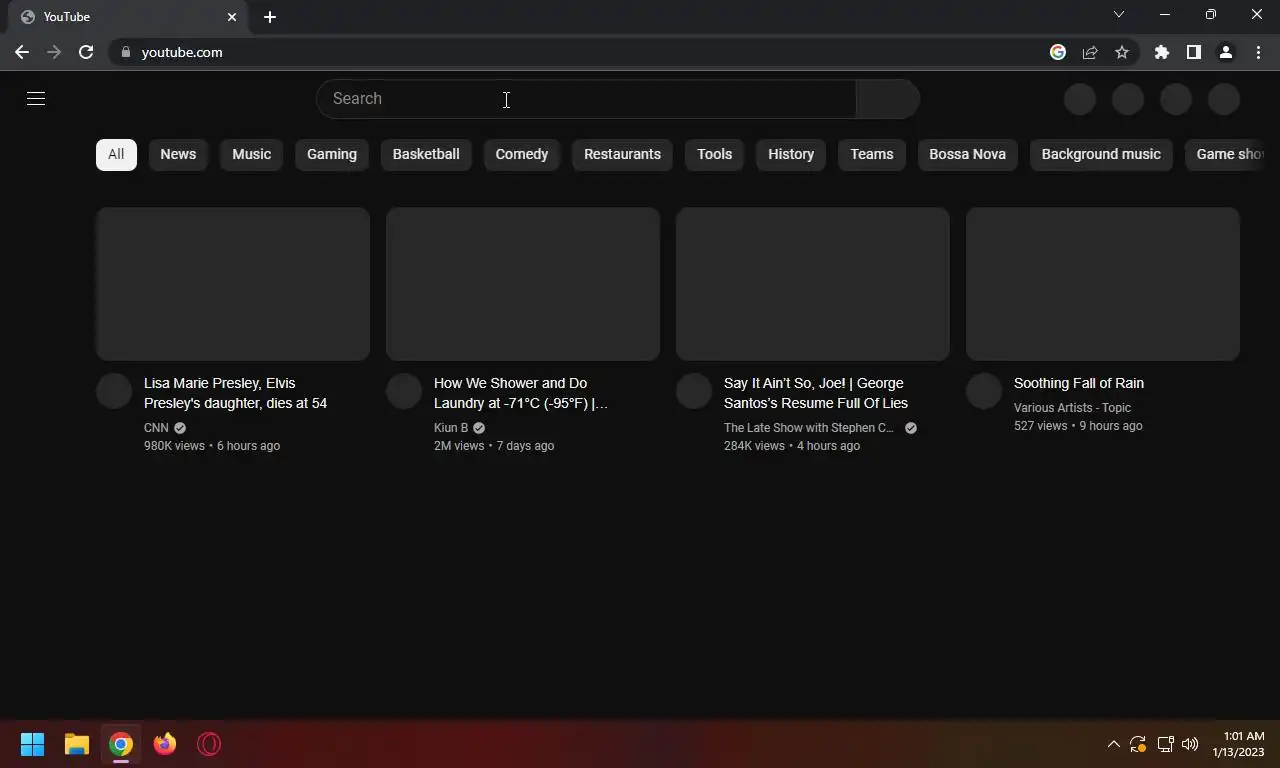The width and height of the screenshot is (1280, 768).
Task: Click the search button beside the Search box
Action: point(888,99)
